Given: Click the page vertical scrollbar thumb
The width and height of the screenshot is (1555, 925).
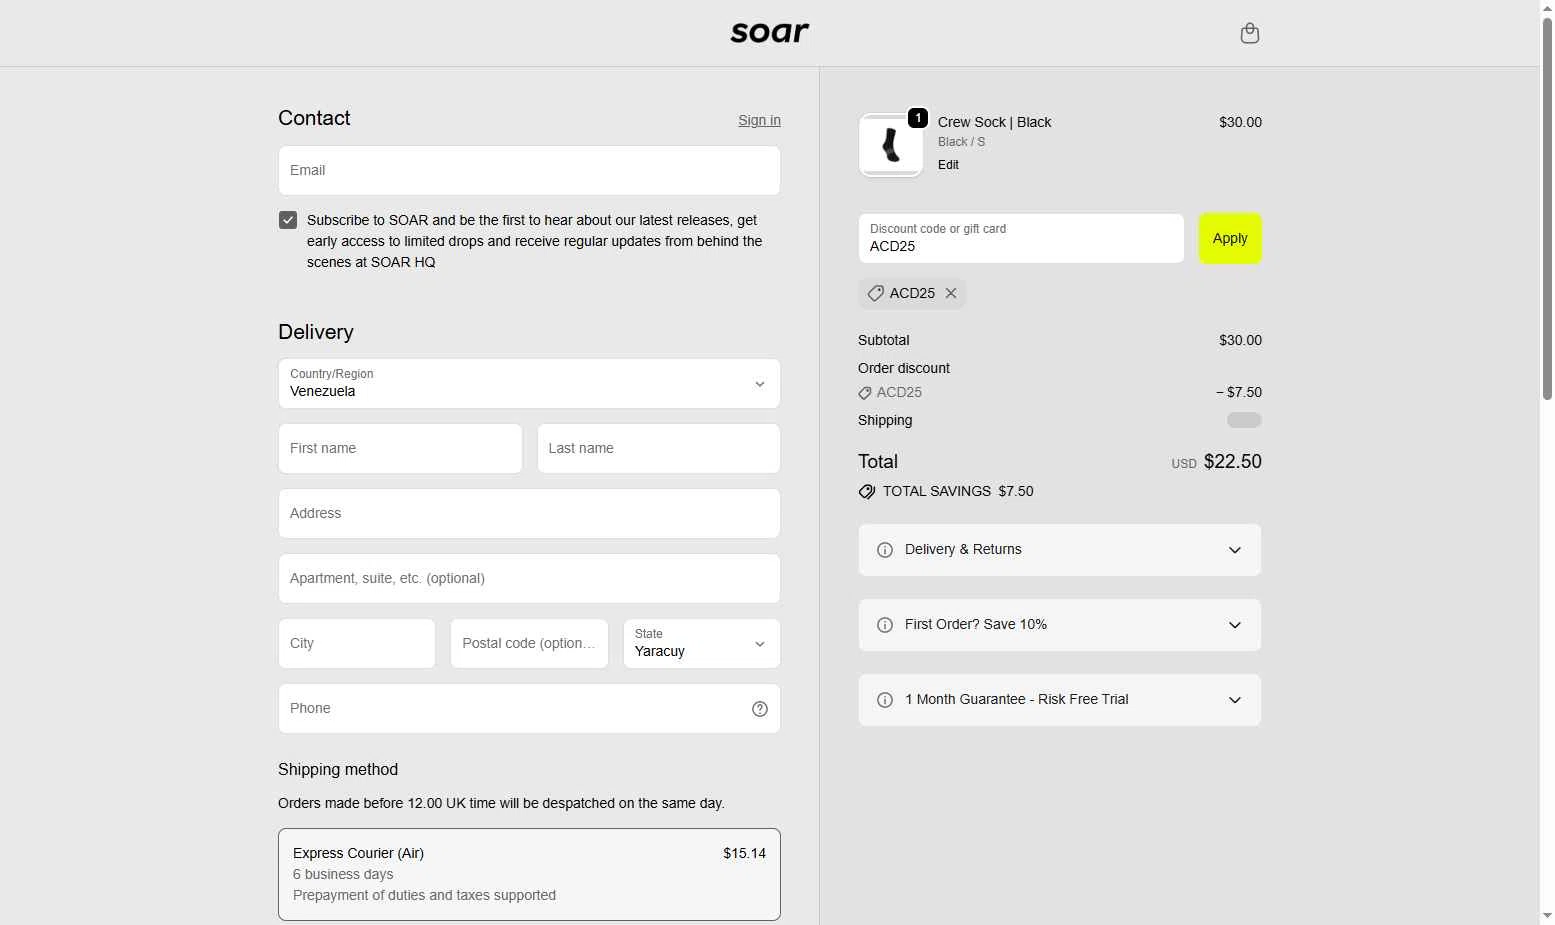Looking at the screenshot, I should pyautogui.click(x=1547, y=207).
